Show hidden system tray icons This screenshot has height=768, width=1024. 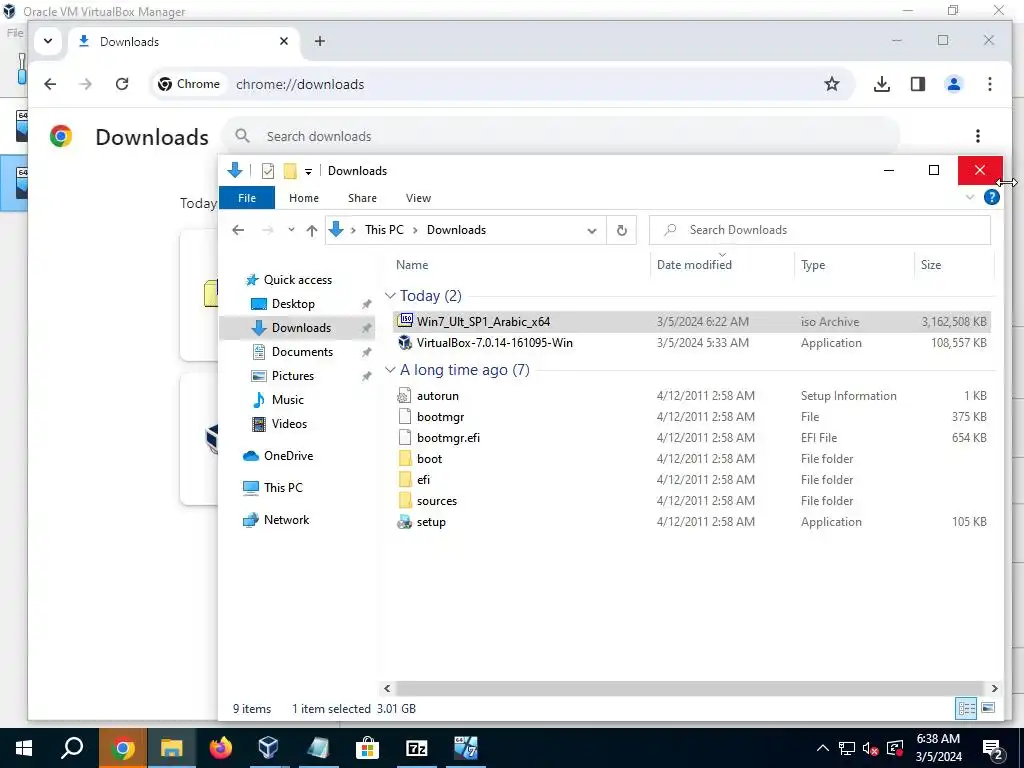coord(822,748)
